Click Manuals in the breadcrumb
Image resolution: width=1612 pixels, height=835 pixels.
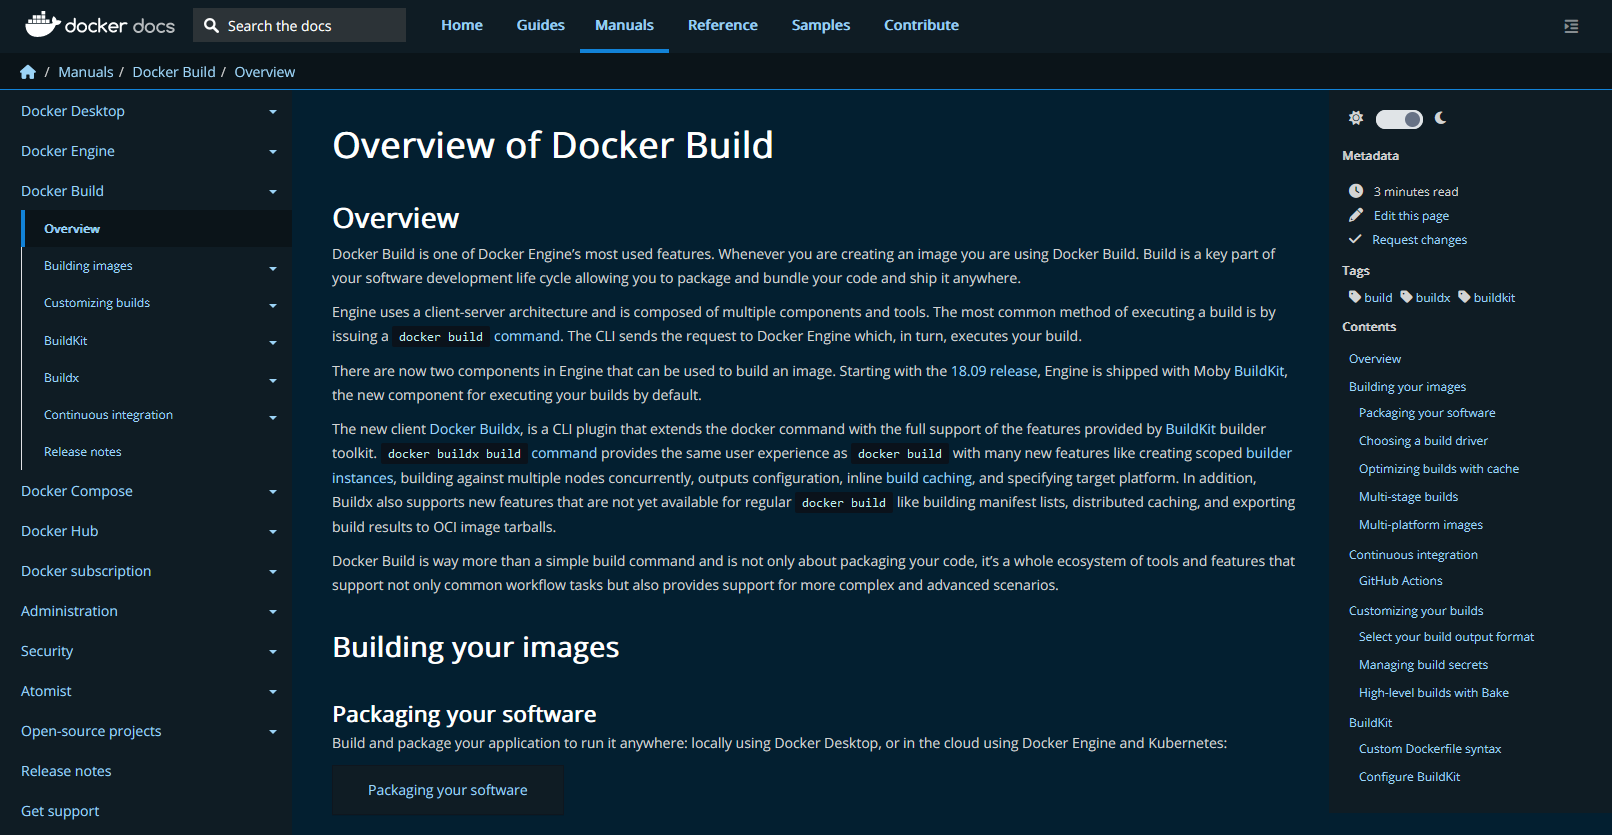click(x=86, y=72)
